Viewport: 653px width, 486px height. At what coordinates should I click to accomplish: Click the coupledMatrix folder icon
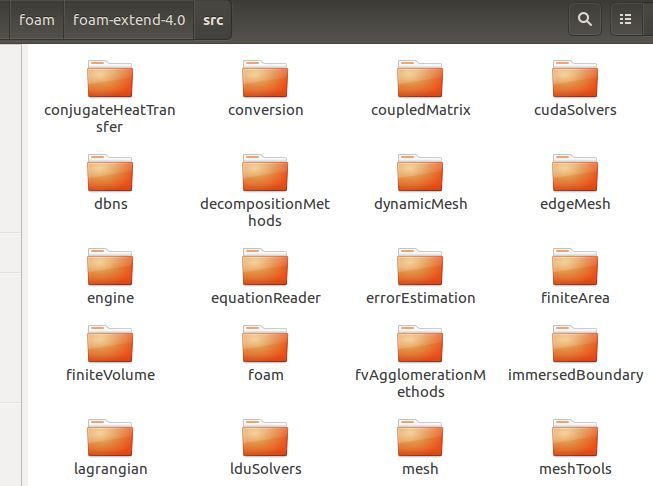point(420,79)
